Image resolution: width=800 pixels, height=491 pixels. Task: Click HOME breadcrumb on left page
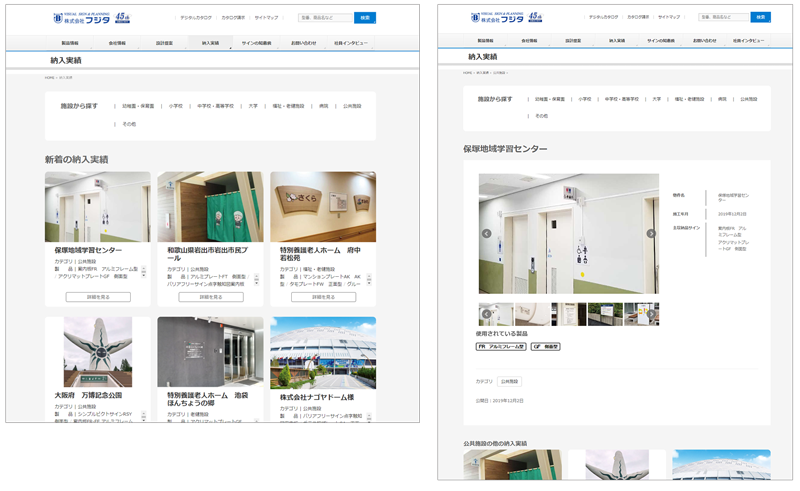tap(49, 78)
